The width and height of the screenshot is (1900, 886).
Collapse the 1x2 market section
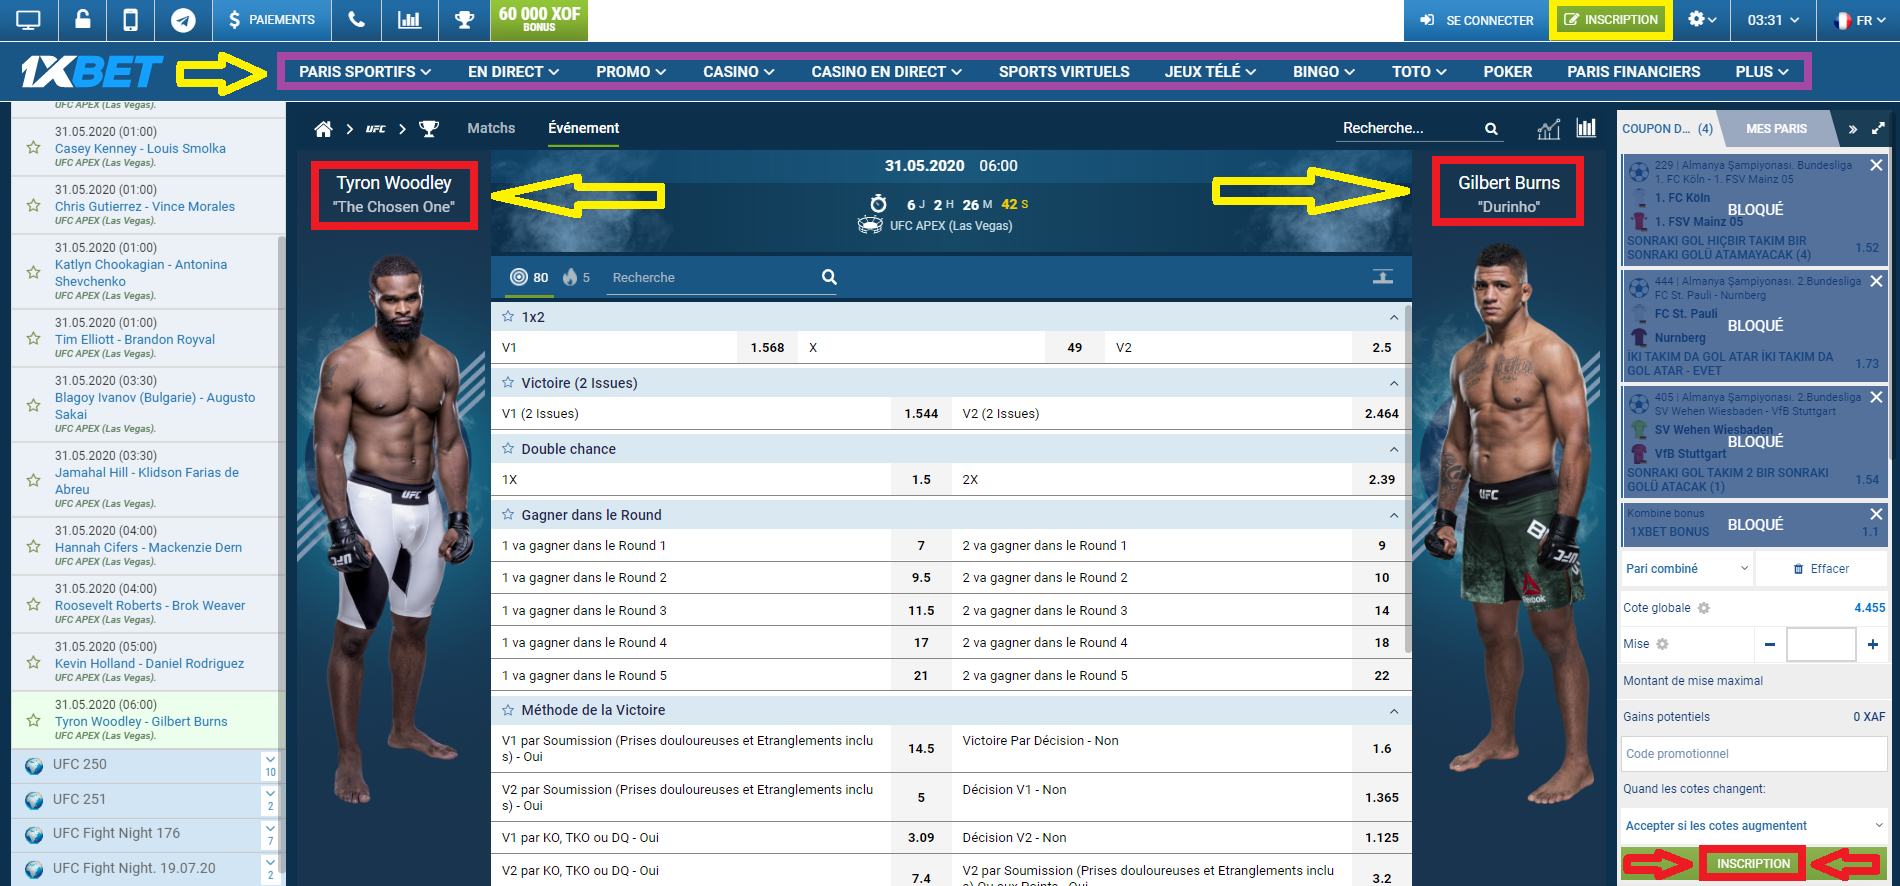[x=1393, y=317]
